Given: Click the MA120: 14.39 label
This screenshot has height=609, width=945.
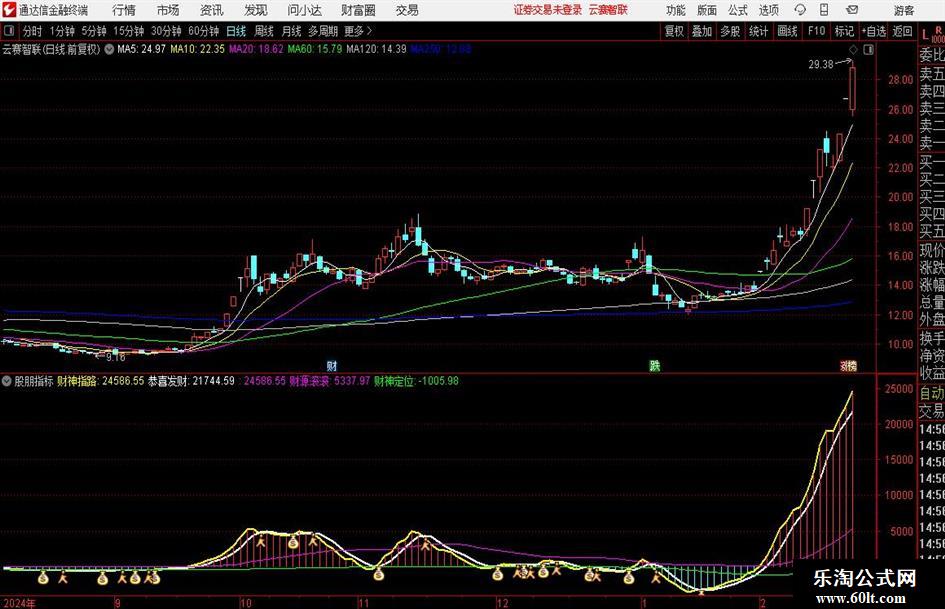Looking at the screenshot, I should point(377,49).
